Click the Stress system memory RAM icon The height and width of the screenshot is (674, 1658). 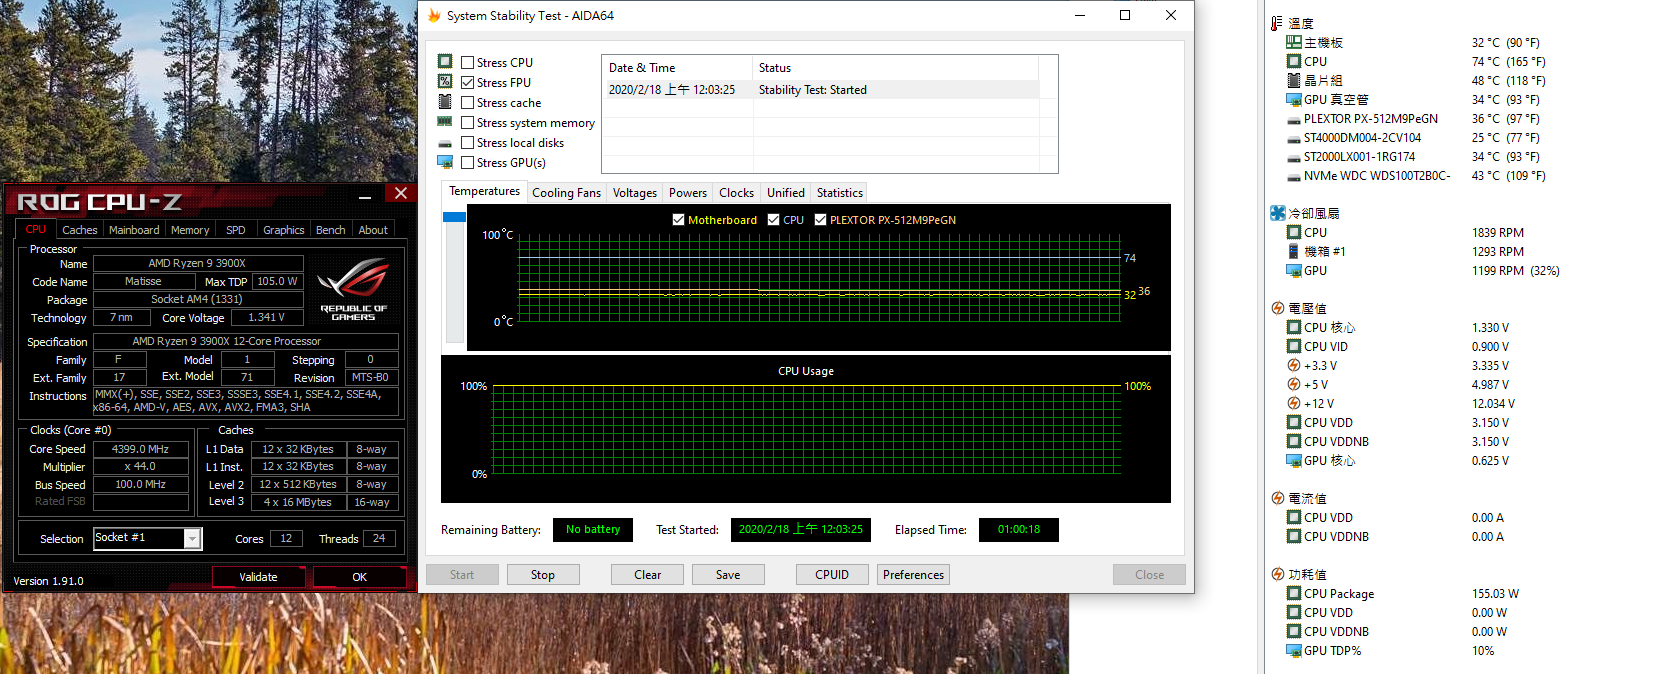(x=445, y=122)
